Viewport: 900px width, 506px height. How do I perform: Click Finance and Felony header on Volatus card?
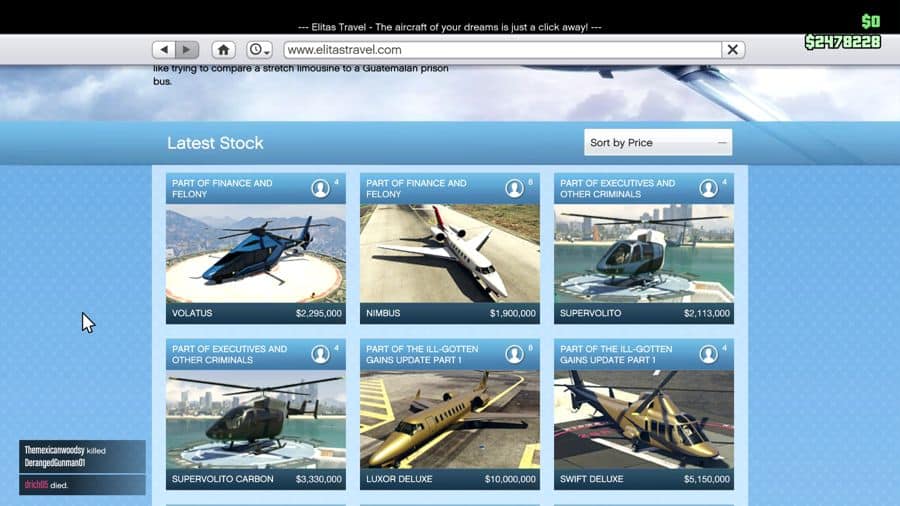(x=222, y=188)
